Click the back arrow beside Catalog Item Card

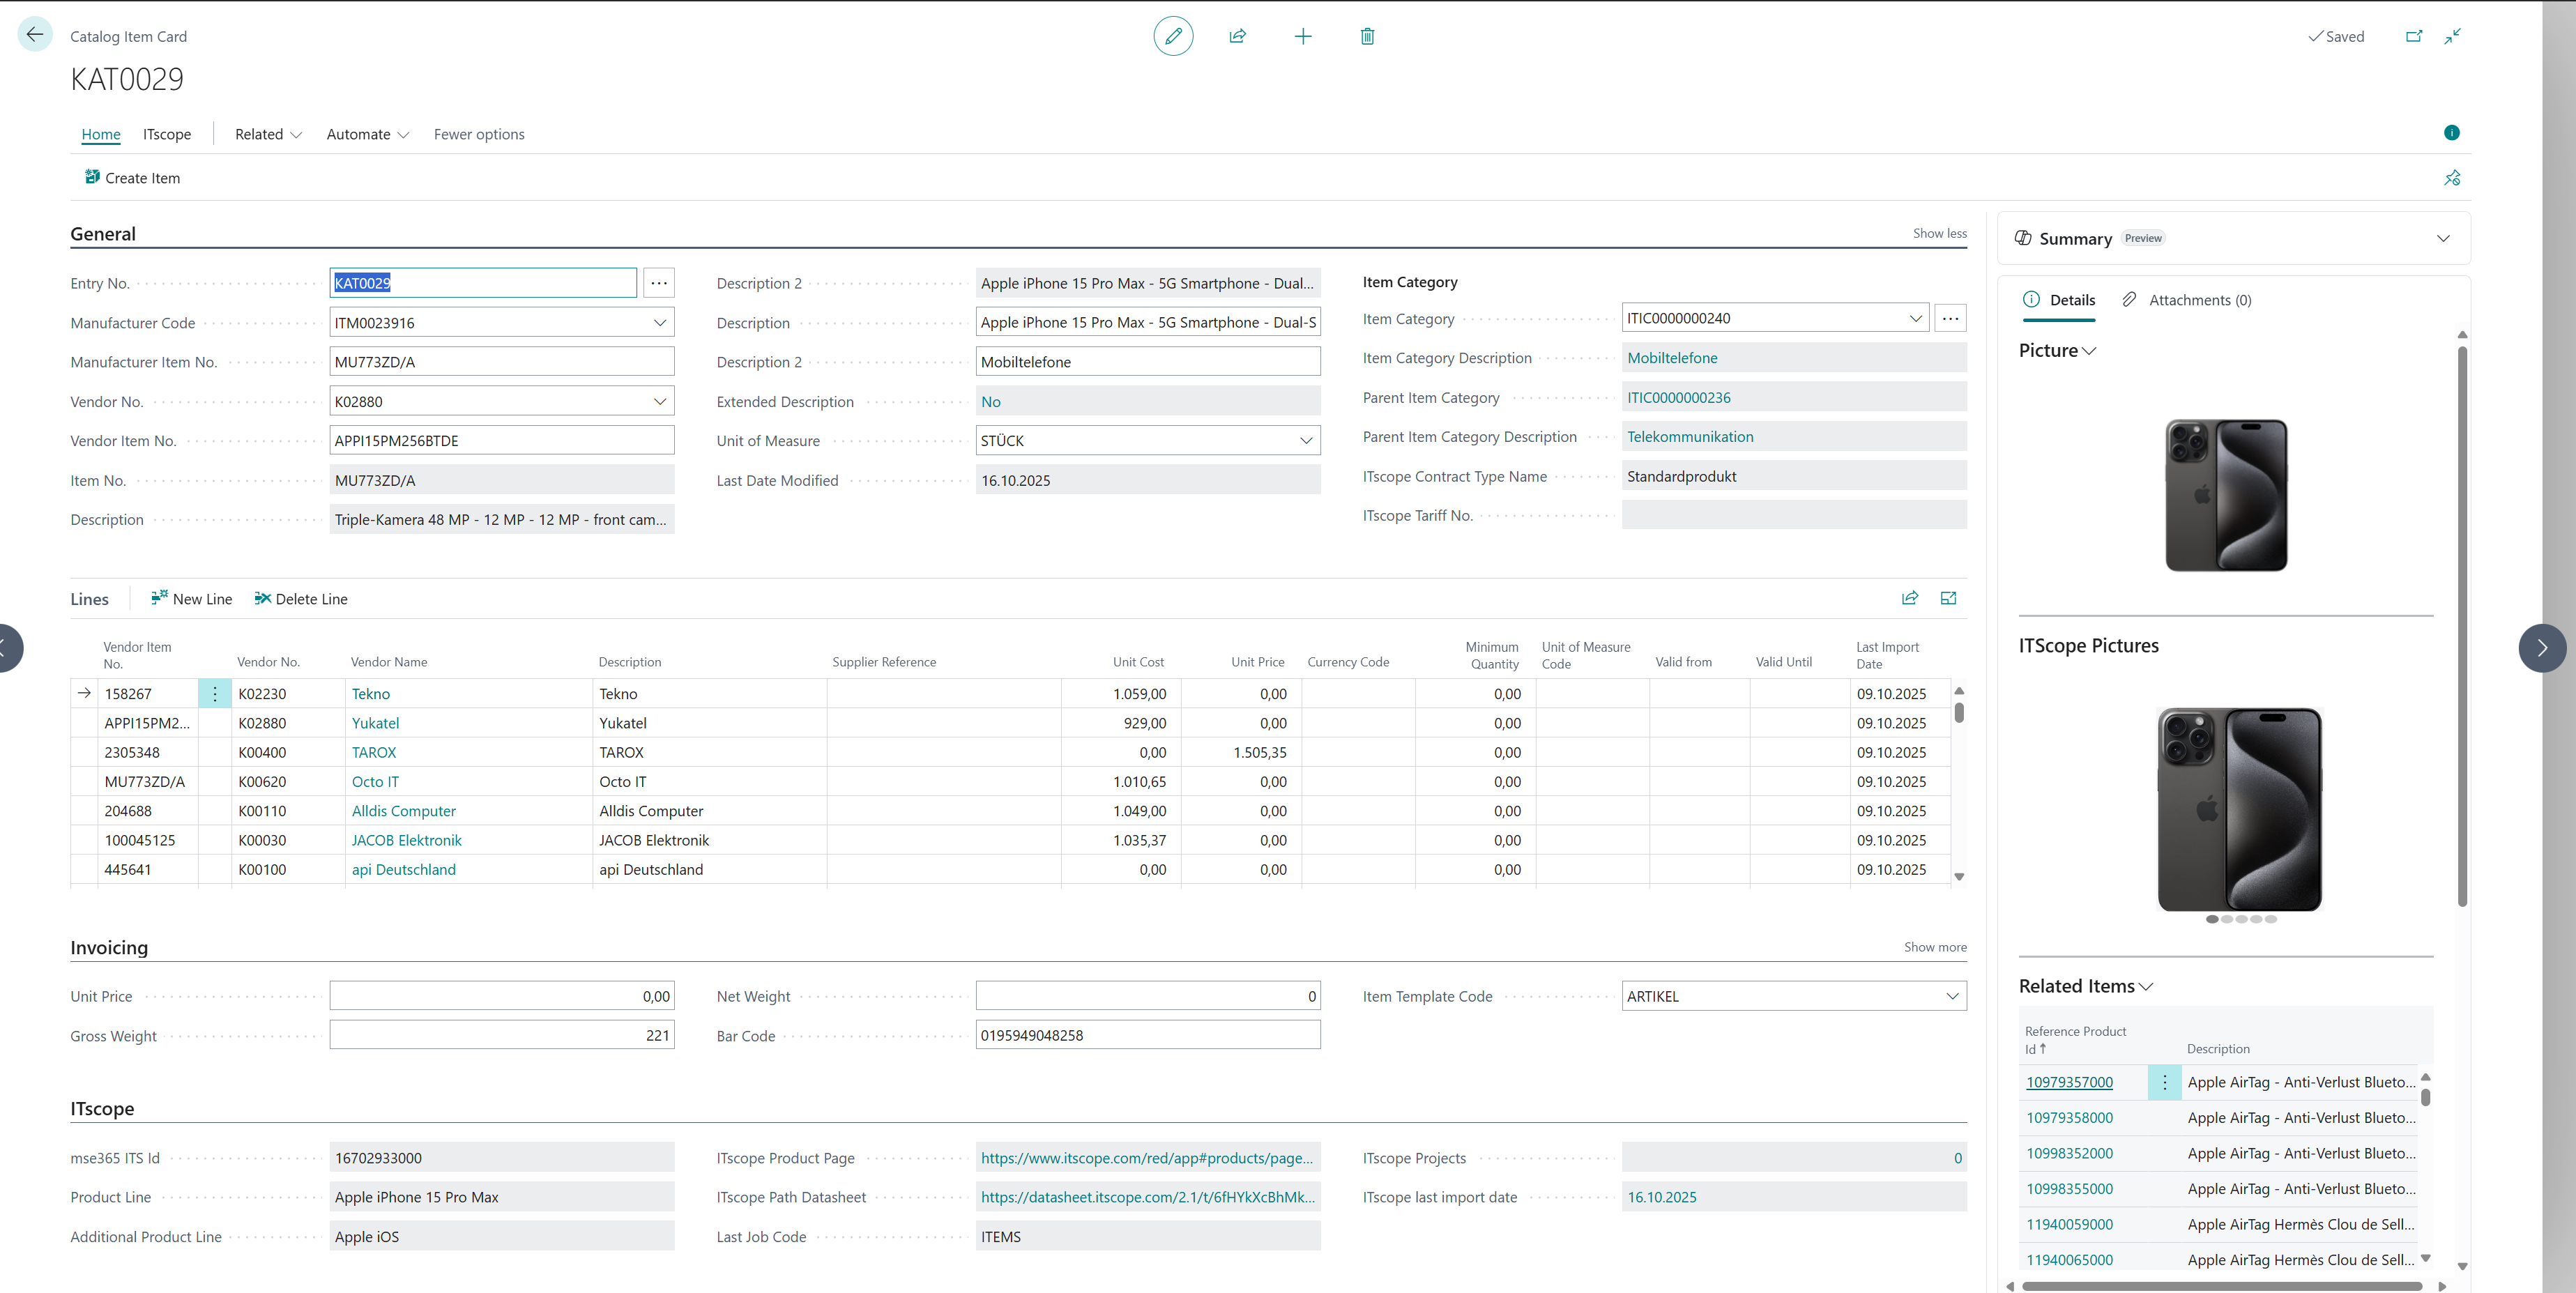(35, 34)
